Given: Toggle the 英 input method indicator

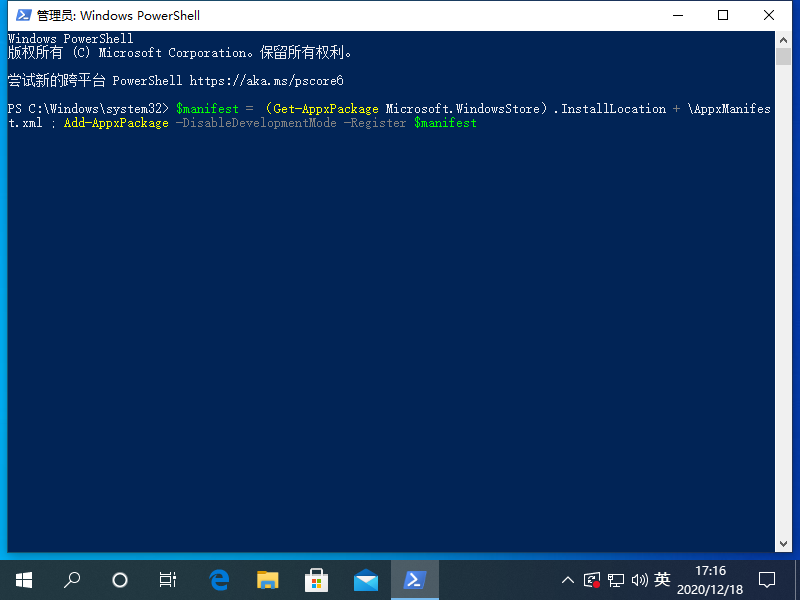Looking at the screenshot, I should pyautogui.click(x=662, y=579).
